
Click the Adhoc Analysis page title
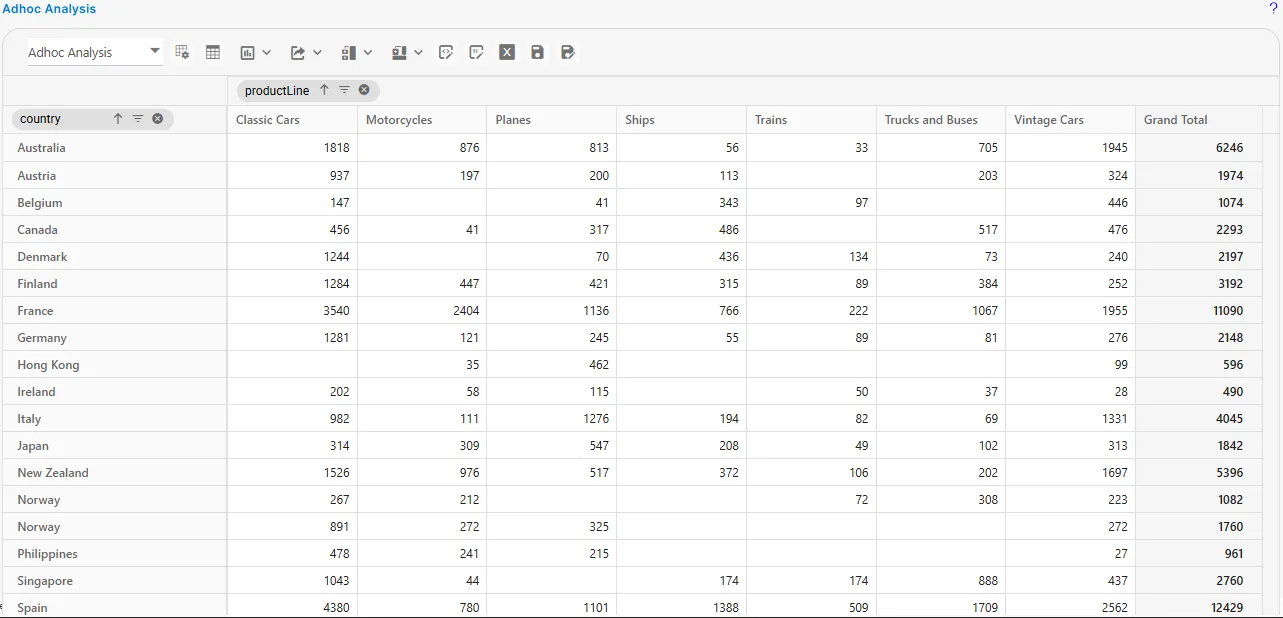click(49, 9)
